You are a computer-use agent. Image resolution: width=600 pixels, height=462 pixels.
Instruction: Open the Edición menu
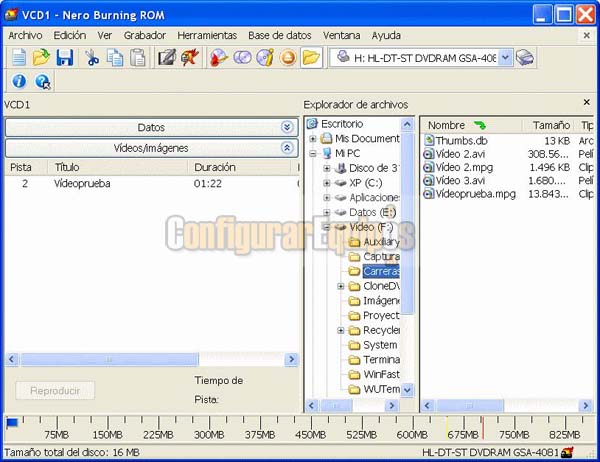(x=70, y=36)
